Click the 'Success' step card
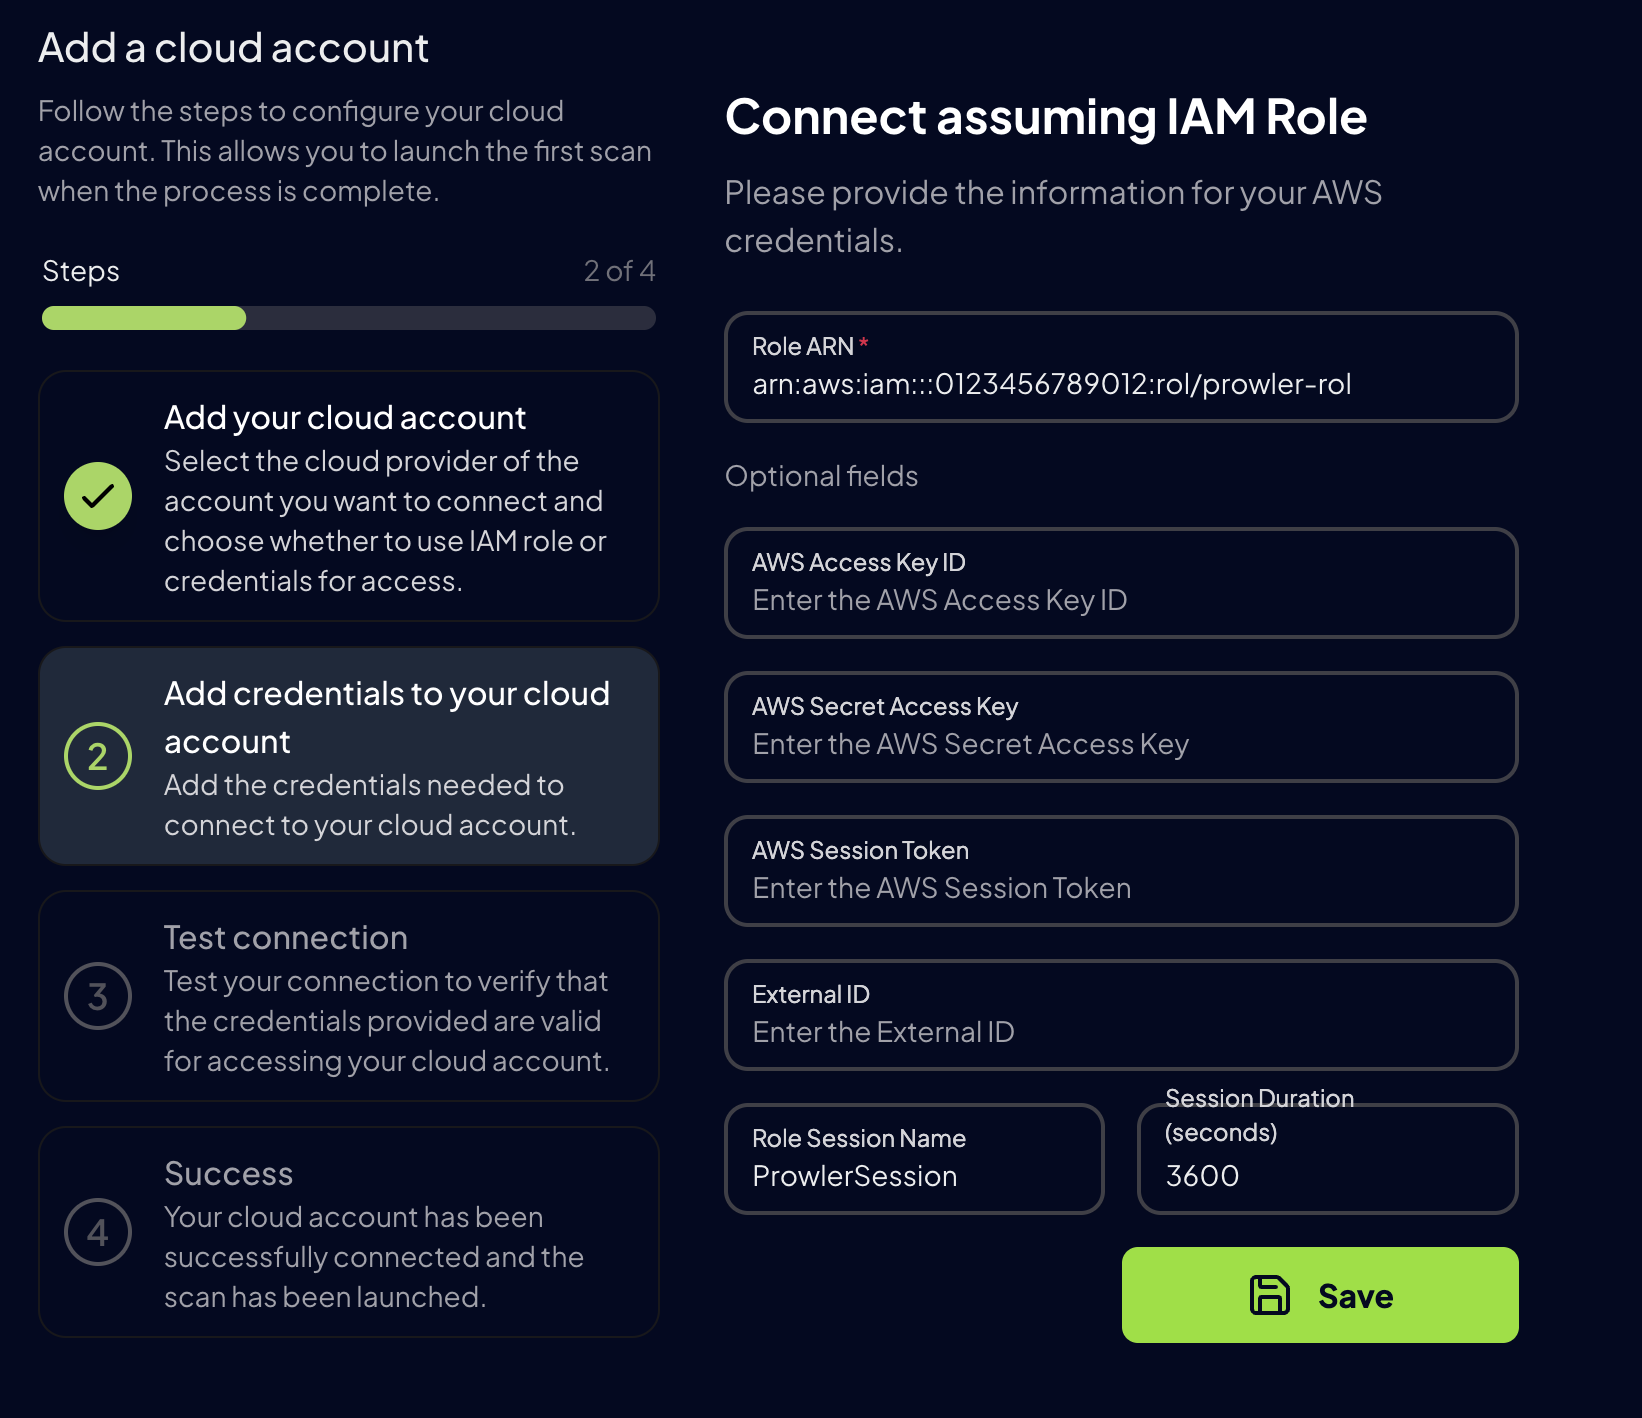Viewport: 1642px width, 1418px height. [x=348, y=1232]
